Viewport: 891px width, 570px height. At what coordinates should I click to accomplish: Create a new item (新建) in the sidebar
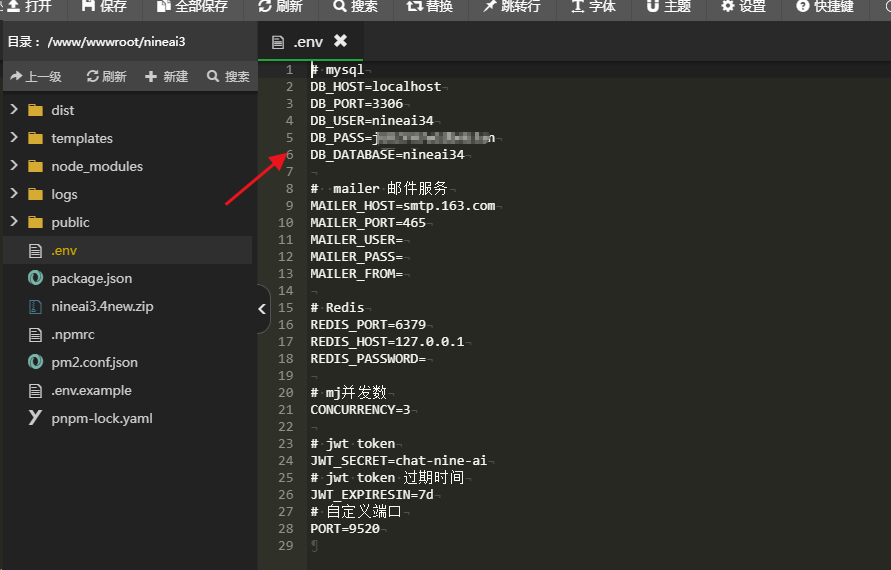[166, 76]
